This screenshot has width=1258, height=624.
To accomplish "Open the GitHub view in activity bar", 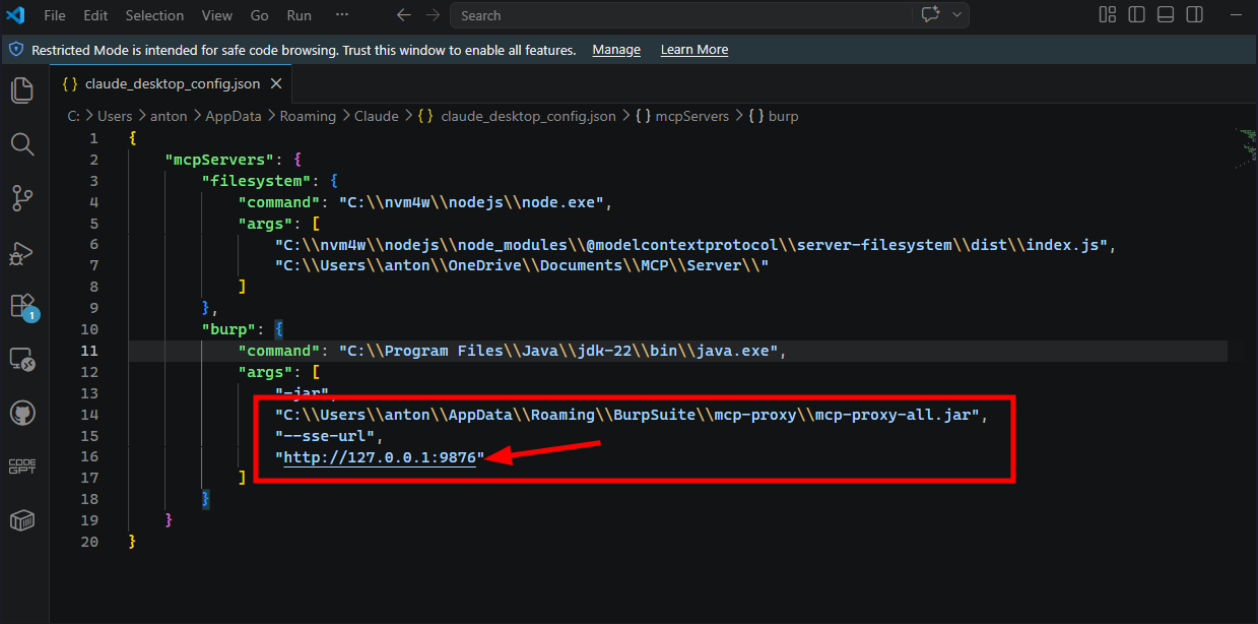I will tap(22, 413).
